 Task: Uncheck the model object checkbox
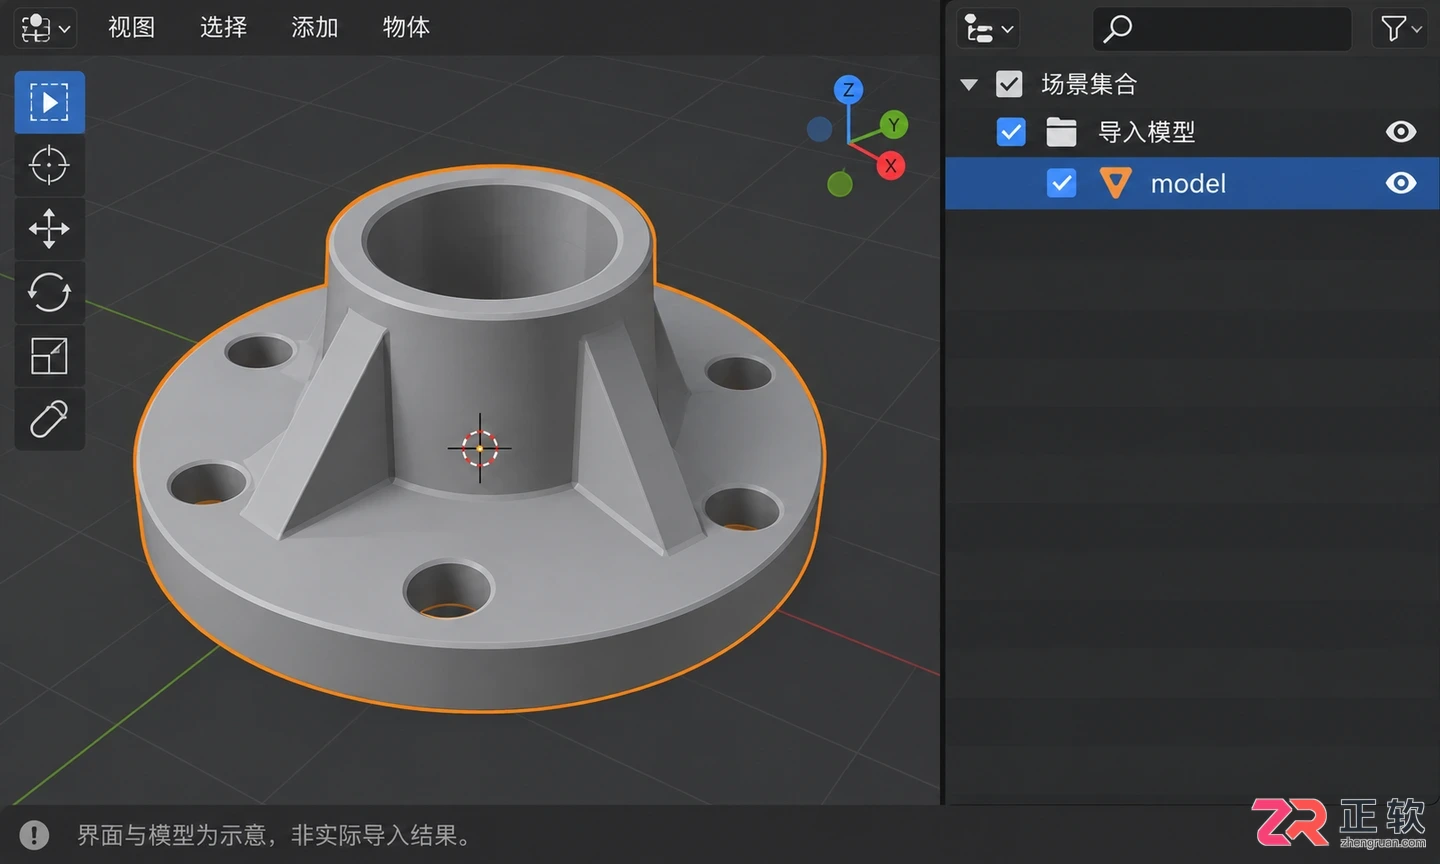tap(1061, 183)
